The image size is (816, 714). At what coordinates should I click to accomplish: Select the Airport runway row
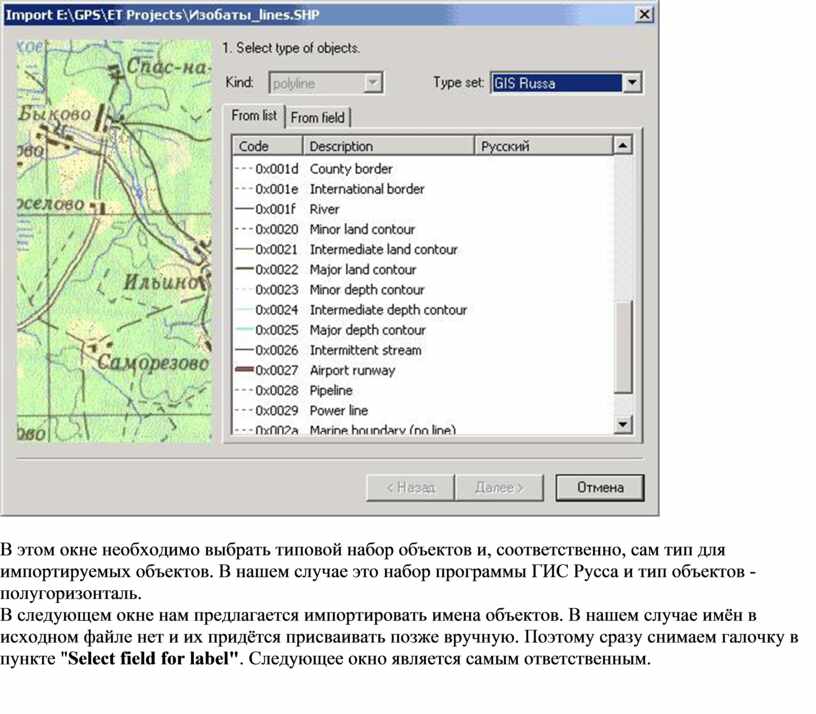[423, 370]
